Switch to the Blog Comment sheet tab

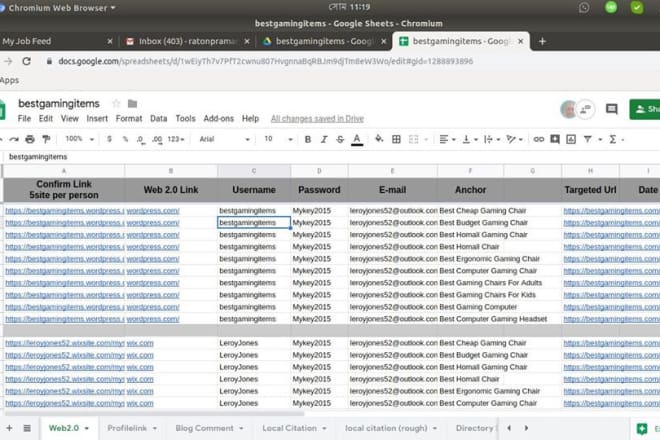point(204,428)
